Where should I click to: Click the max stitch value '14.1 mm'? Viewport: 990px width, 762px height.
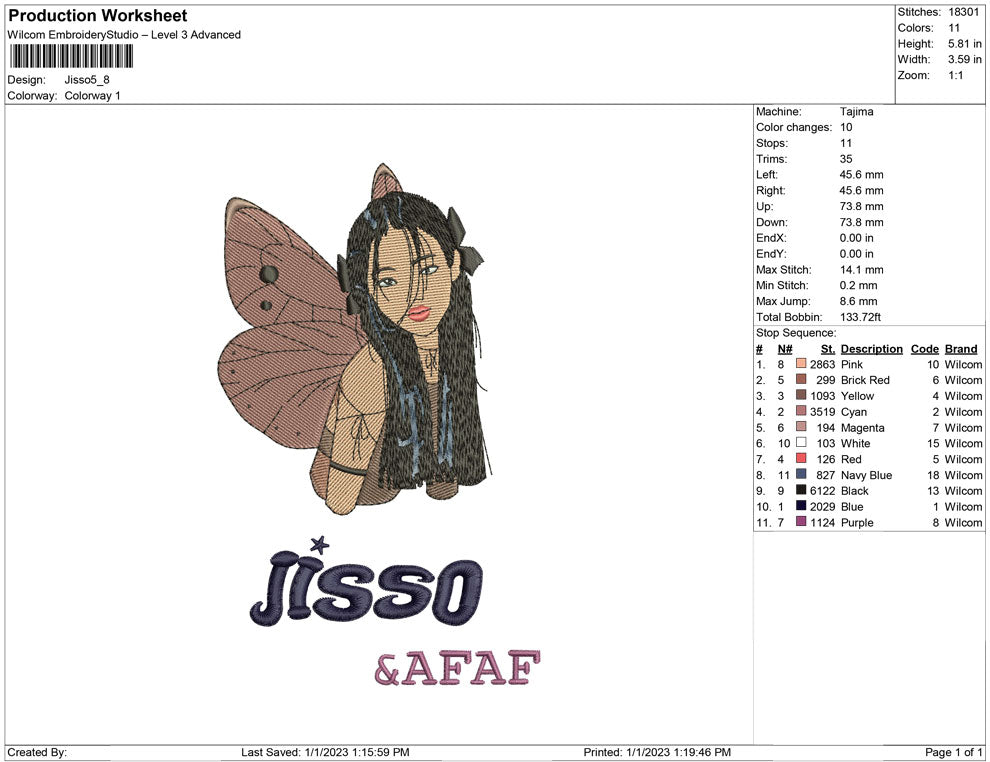coord(861,270)
